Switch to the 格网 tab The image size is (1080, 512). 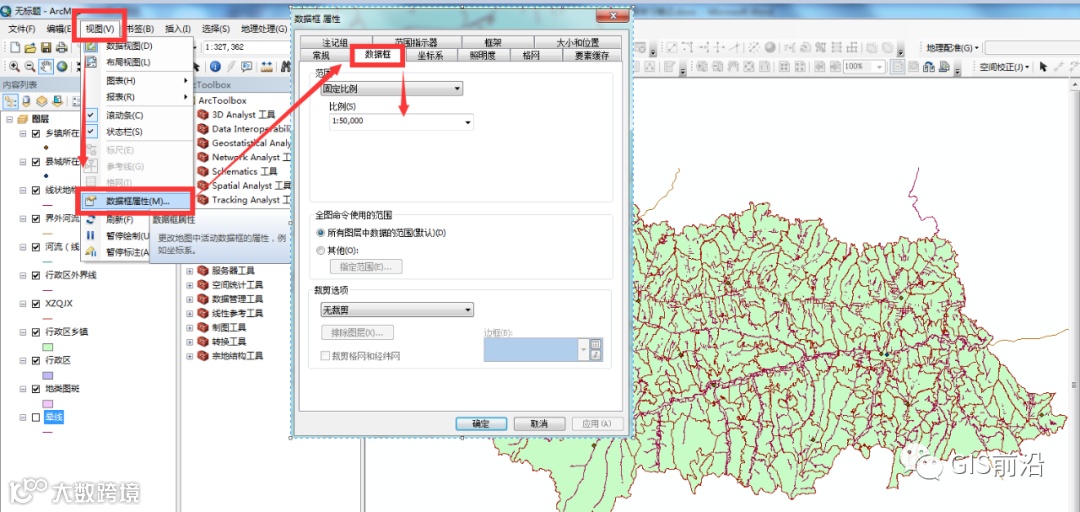[x=531, y=56]
